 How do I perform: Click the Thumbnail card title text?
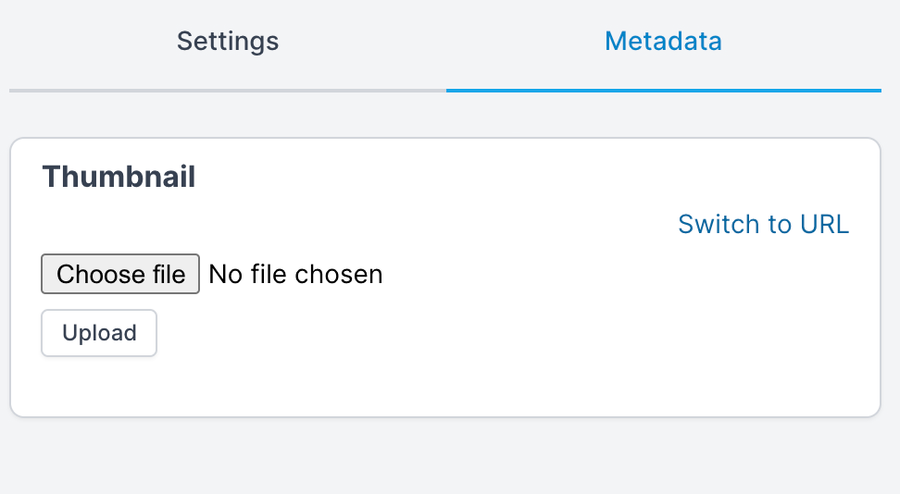tap(119, 177)
